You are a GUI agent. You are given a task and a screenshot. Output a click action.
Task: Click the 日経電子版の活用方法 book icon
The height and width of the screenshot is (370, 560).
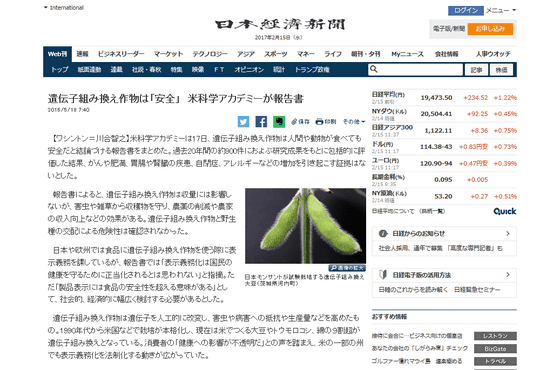tap(383, 275)
